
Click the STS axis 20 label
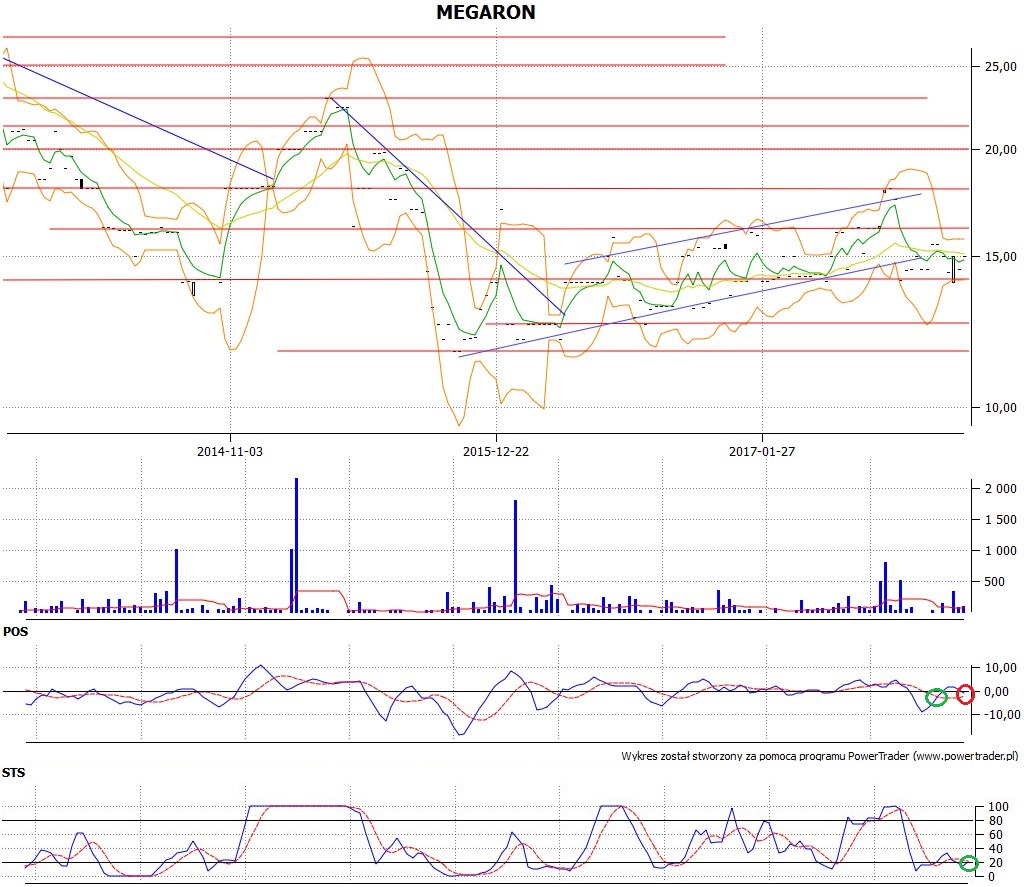click(x=995, y=863)
